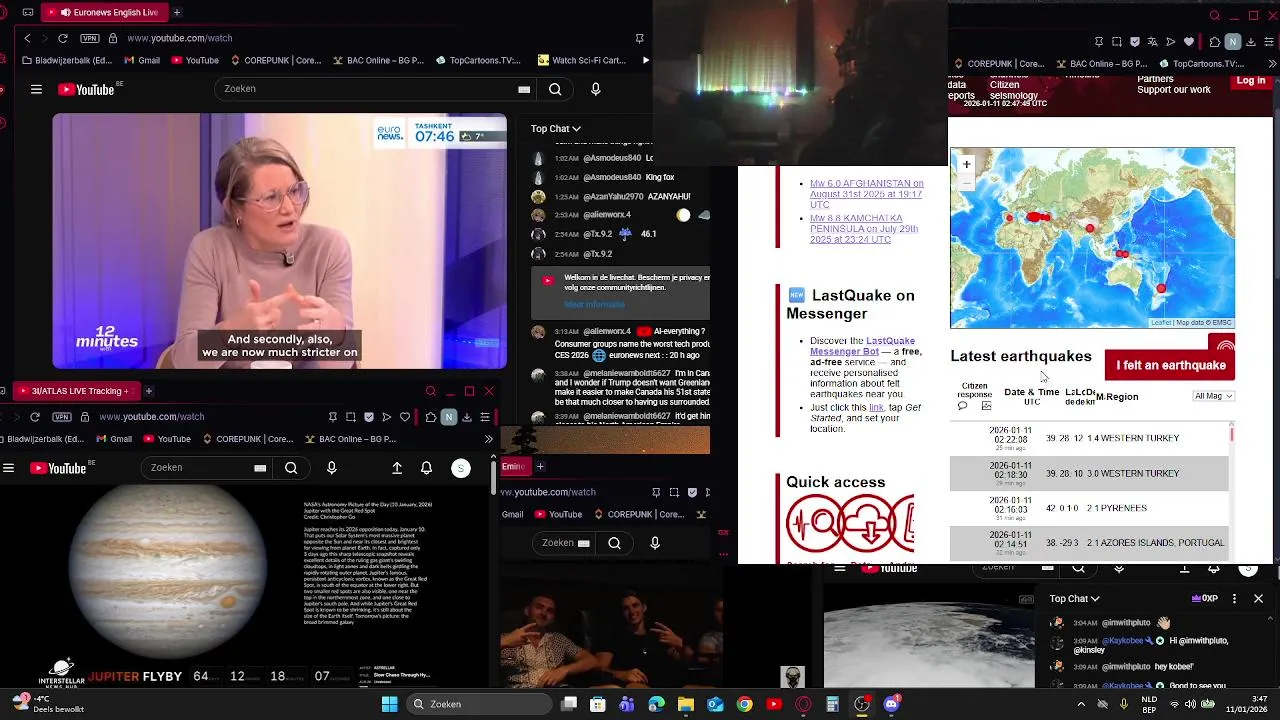
Task: Click the I felt an earthquake button
Action: coord(1170,365)
